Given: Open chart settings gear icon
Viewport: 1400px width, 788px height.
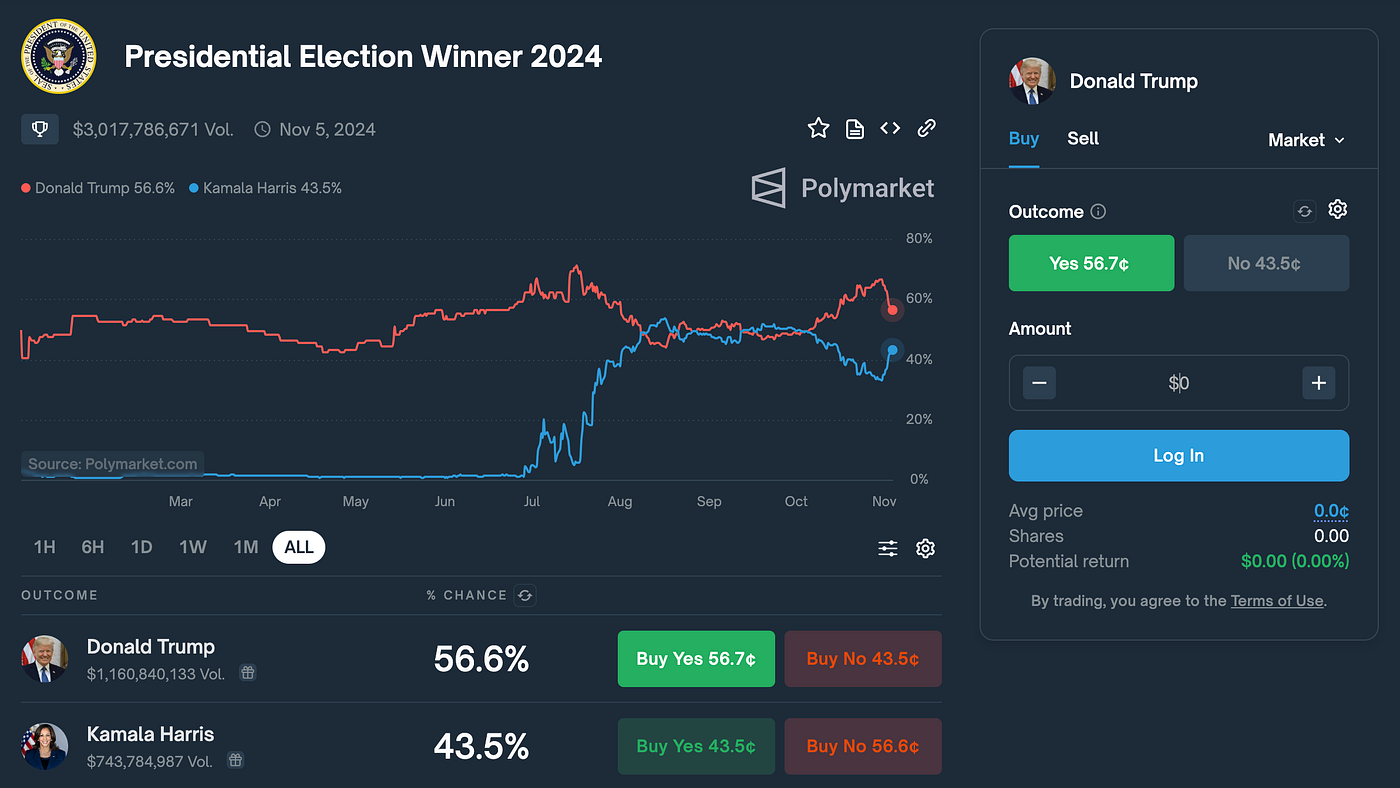Looking at the screenshot, I should coord(925,548).
